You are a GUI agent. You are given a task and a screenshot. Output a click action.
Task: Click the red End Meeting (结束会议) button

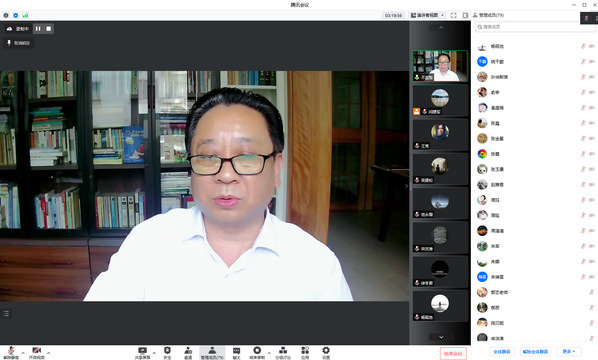(453, 354)
